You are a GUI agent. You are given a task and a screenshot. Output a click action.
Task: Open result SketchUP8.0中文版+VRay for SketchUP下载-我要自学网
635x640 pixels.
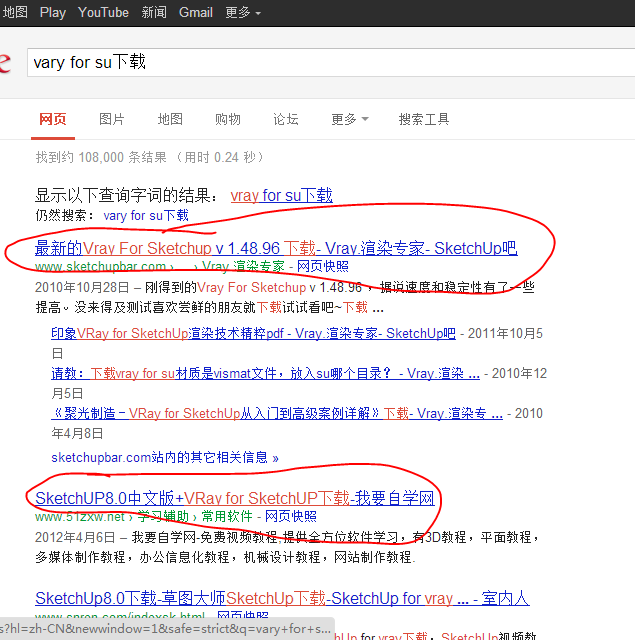pos(235,498)
